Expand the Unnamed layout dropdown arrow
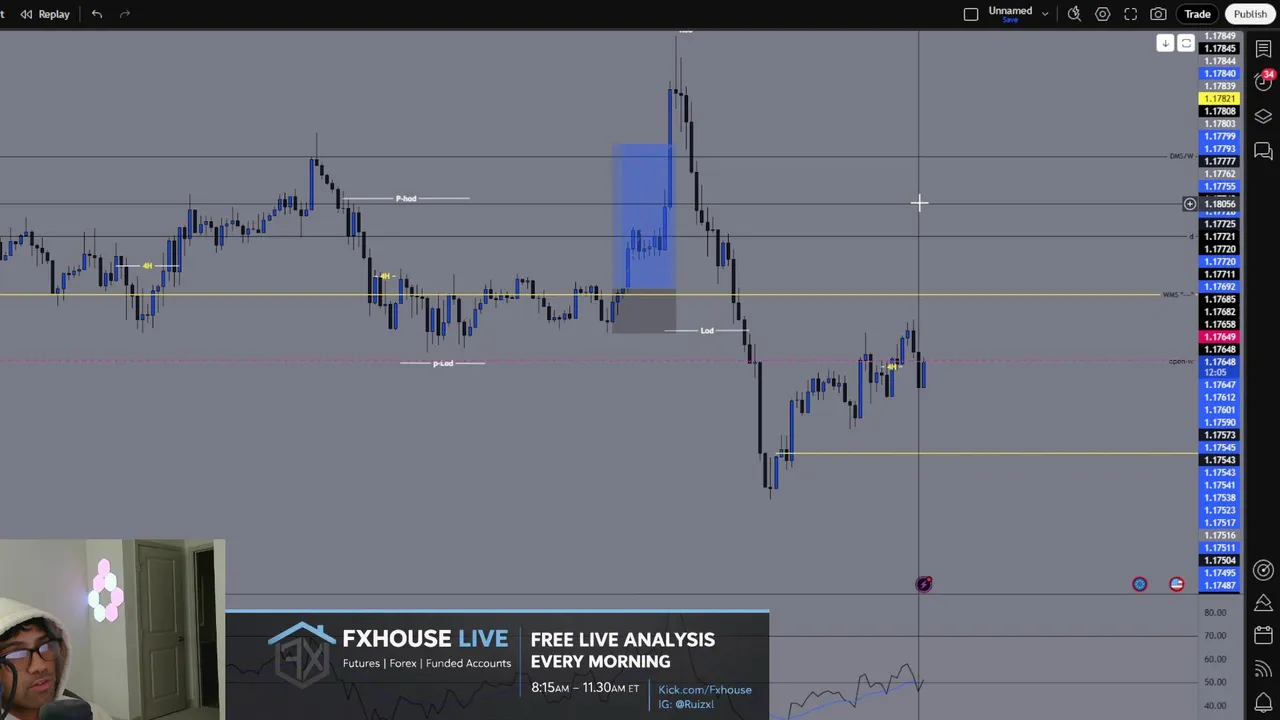This screenshot has height=720, width=1280. (x=1045, y=14)
